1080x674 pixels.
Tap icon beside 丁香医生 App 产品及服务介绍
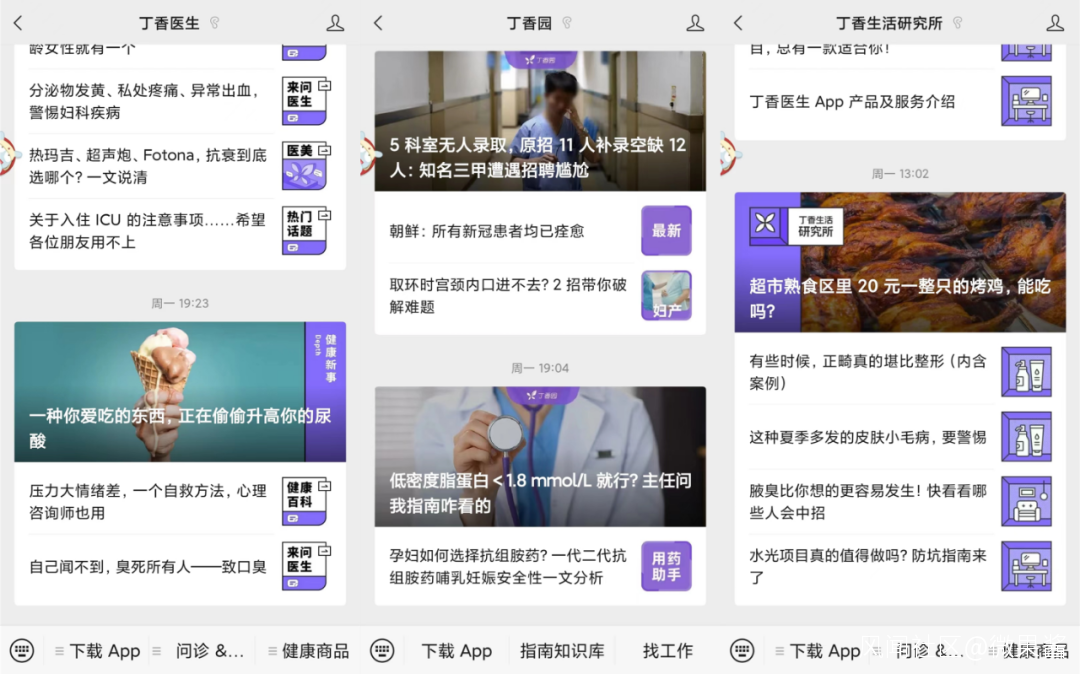click(x=1026, y=101)
